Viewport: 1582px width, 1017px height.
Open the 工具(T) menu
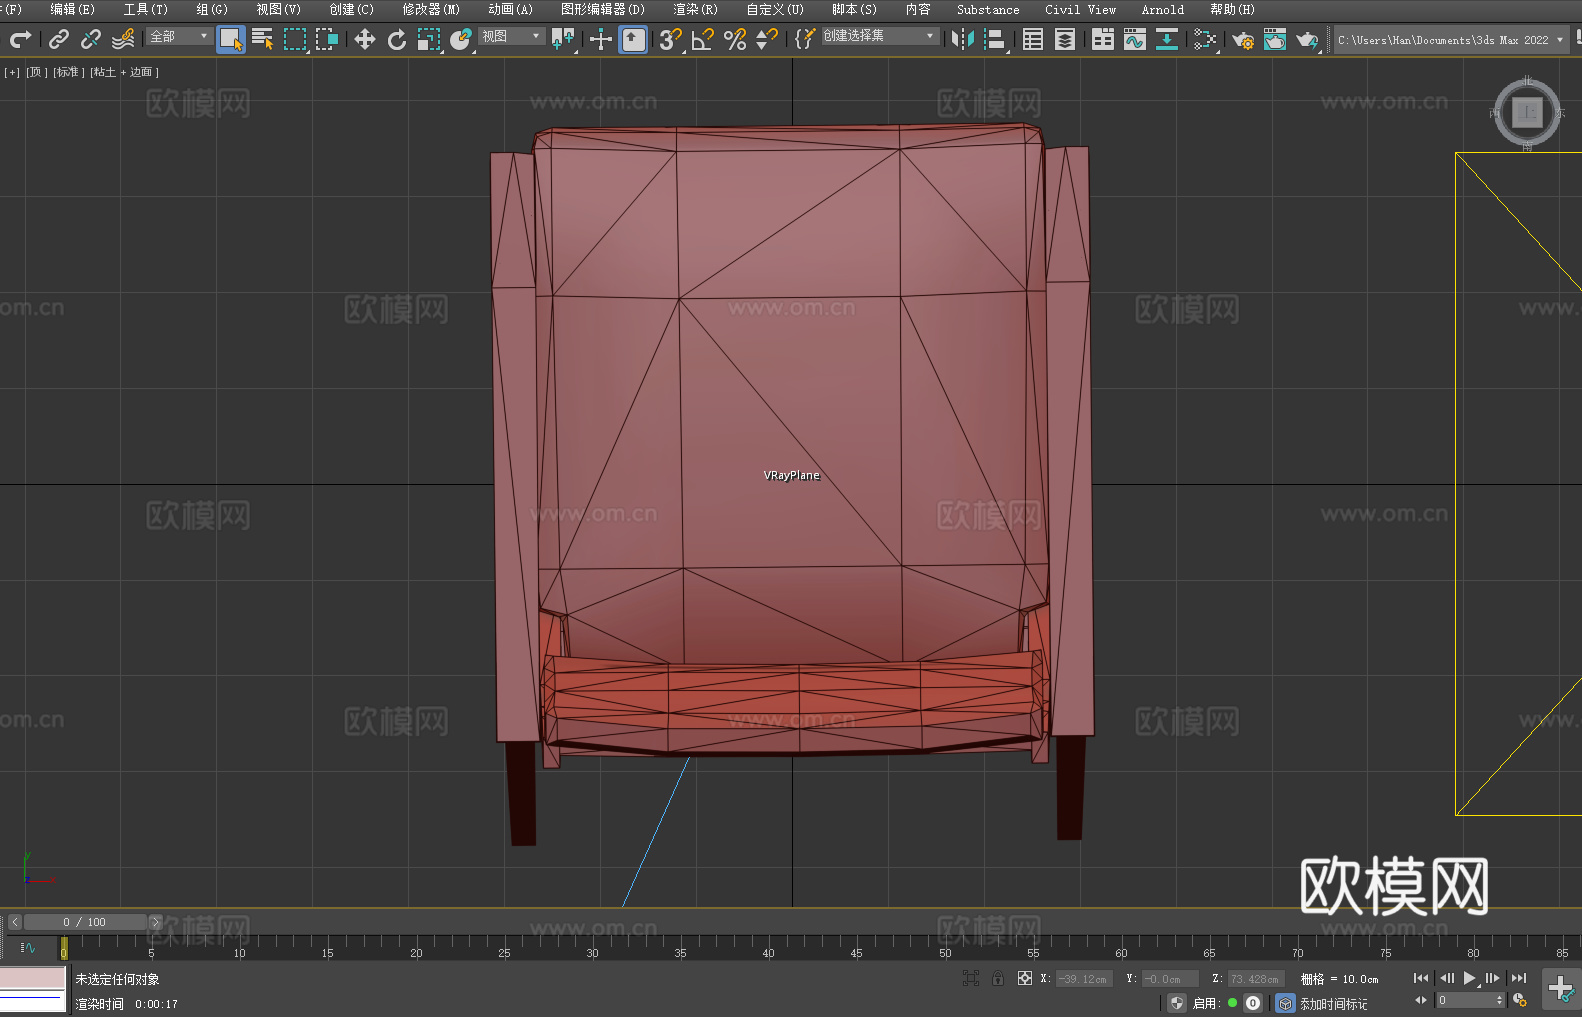(x=146, y=9)
